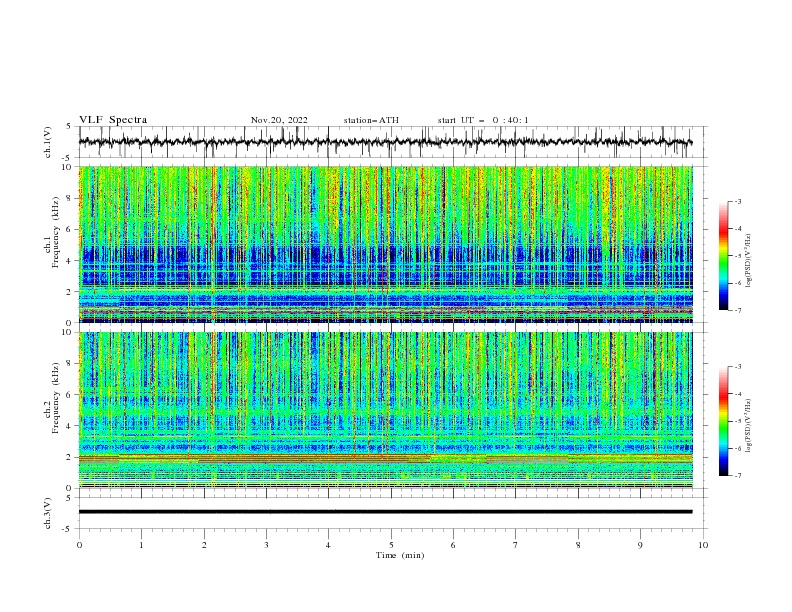Click the log(PSD) label beside ch.1 colorbar
This screenshot has width=792, height=612.
(x=748, y=261)
